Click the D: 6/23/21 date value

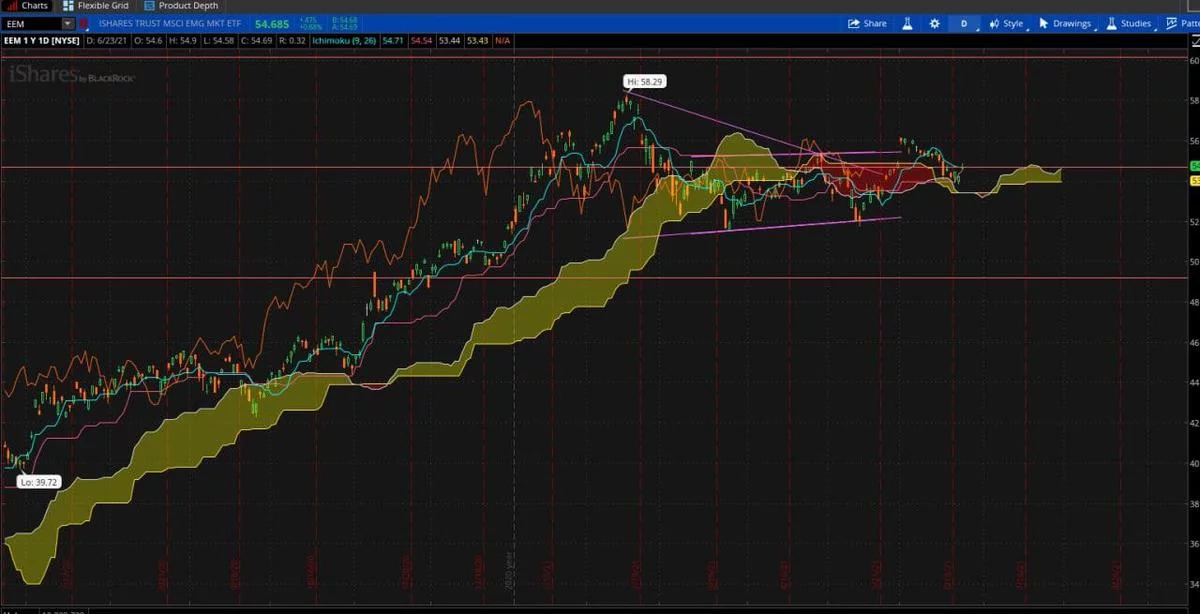(x=107, y=41)
